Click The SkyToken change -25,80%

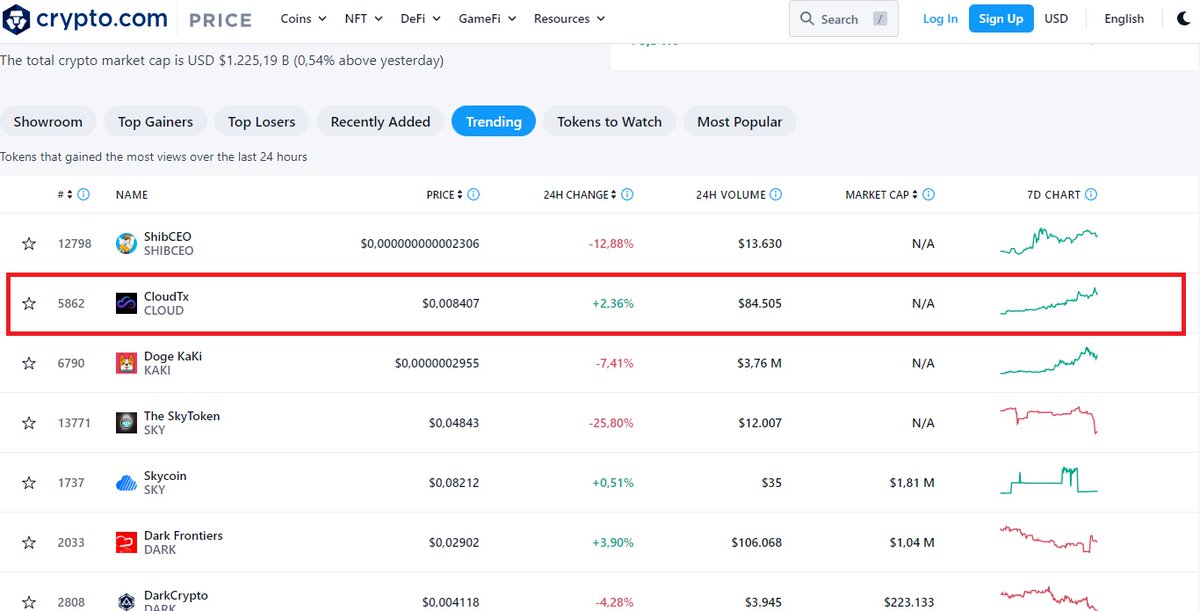[610, 423]
